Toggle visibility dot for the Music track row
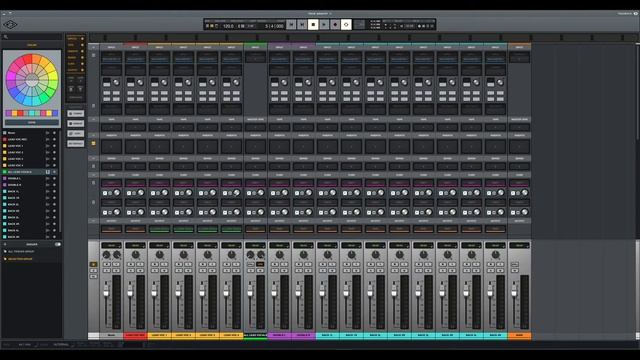The height and width of the screenshot is (360, 640). point(54,133)
